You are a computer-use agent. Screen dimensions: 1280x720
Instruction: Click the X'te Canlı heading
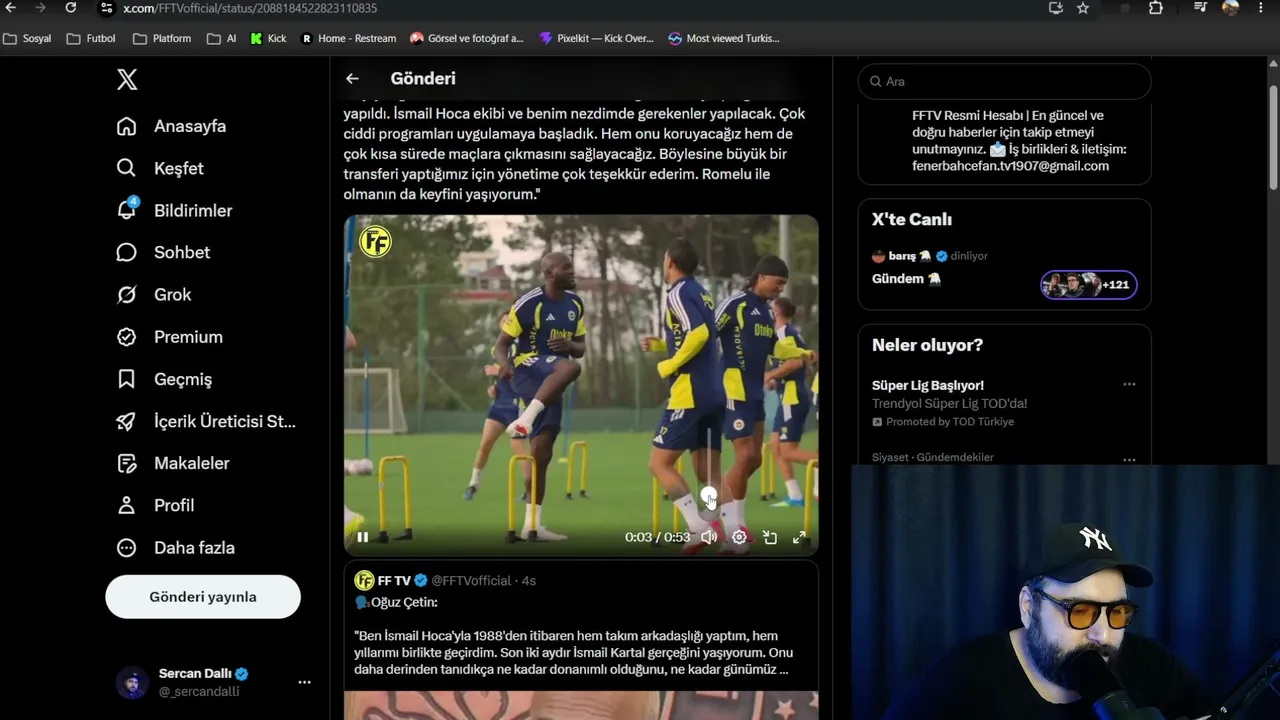(x=912, y=219)
